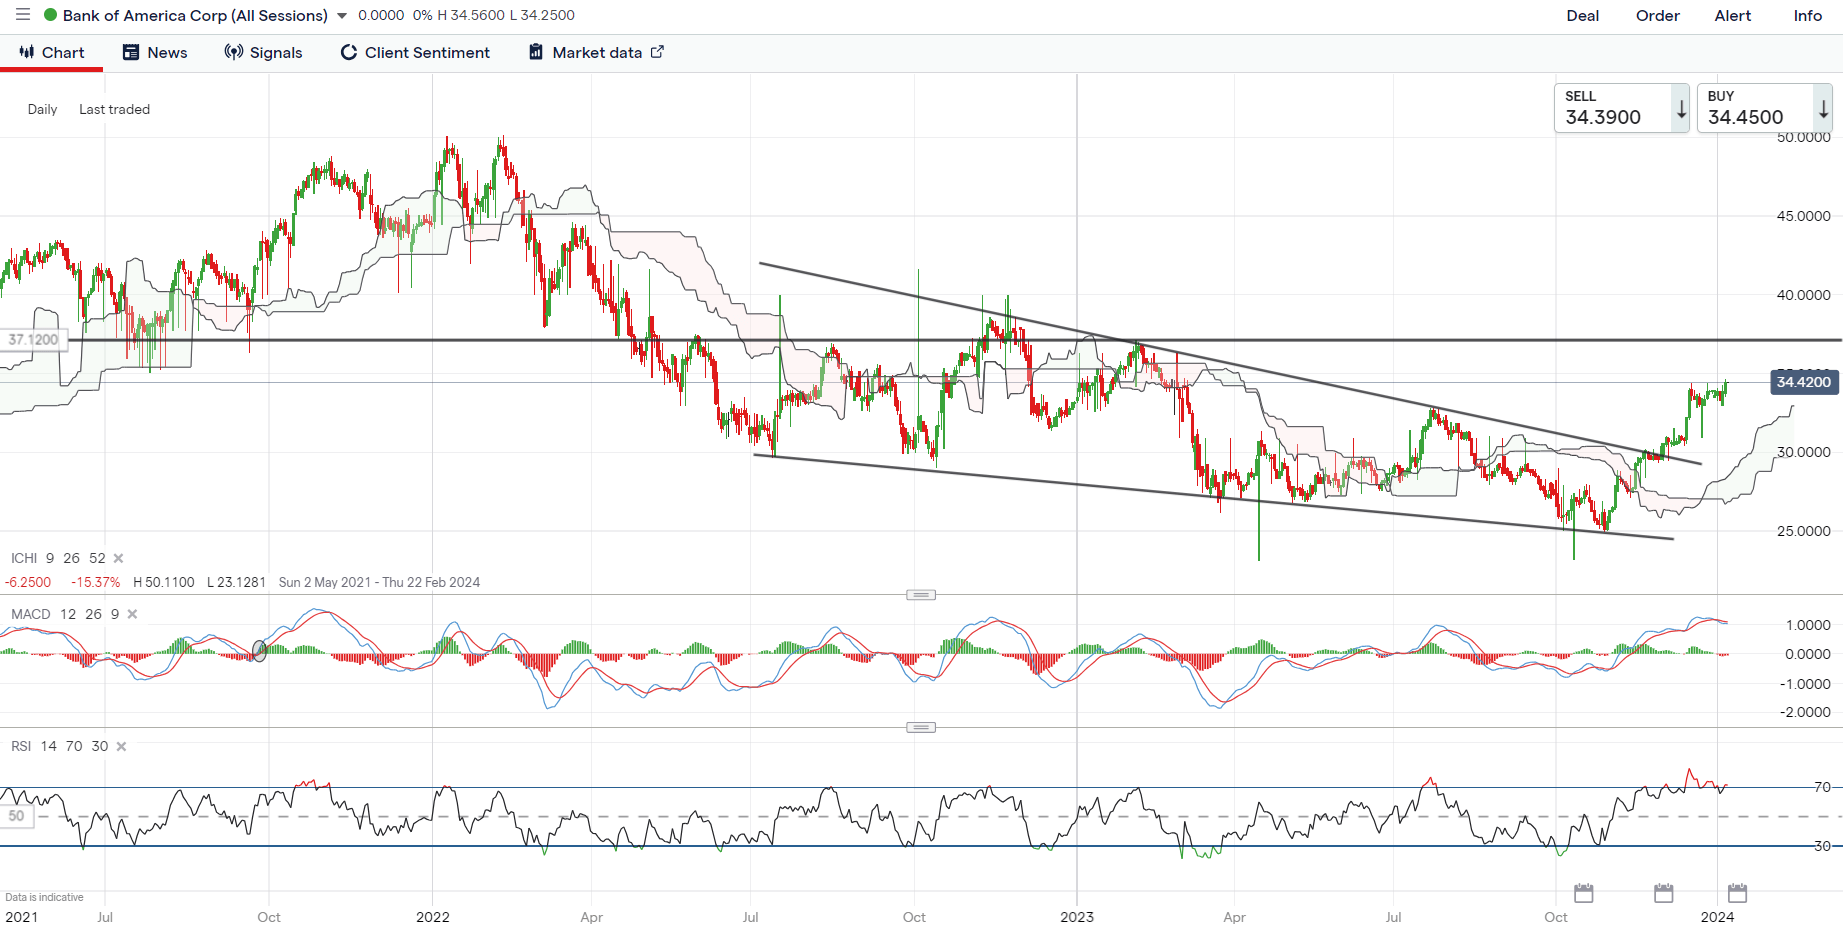Open the Alert panel
Screen dimensions: 1843x928
tap(1732, 16)
